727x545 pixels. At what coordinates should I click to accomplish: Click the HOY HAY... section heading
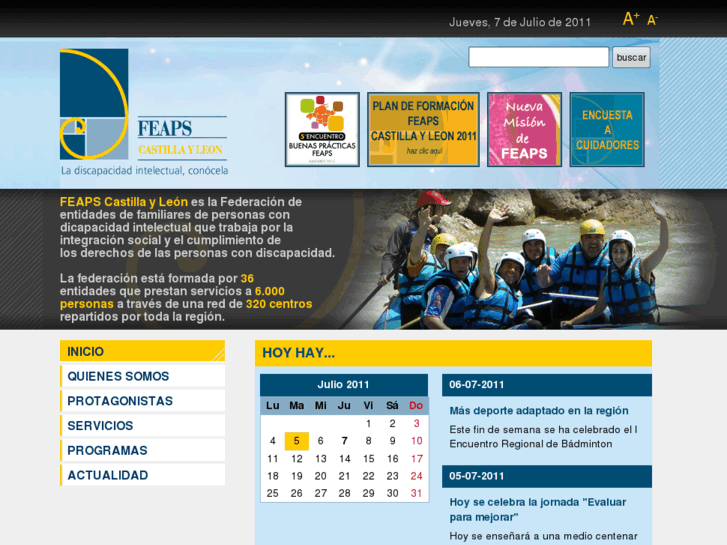click(x=453, y=353)
